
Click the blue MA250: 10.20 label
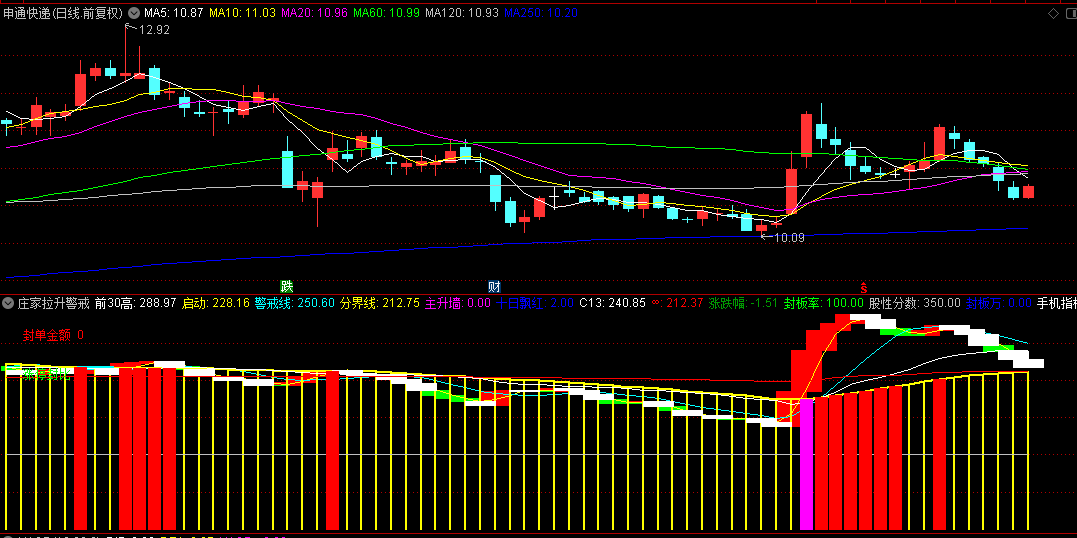tap(541, 13)
